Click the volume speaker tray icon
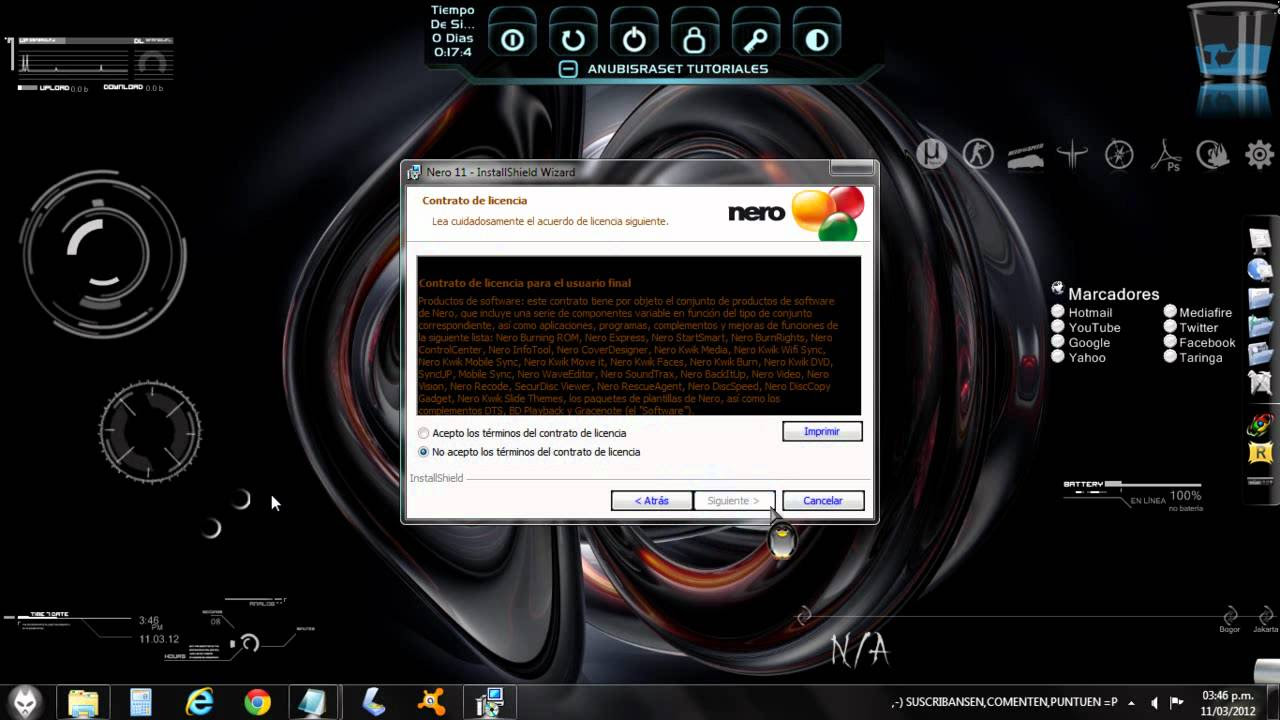The height and width of the screenshot is (720, 1280). click(x=1155, y=703)
